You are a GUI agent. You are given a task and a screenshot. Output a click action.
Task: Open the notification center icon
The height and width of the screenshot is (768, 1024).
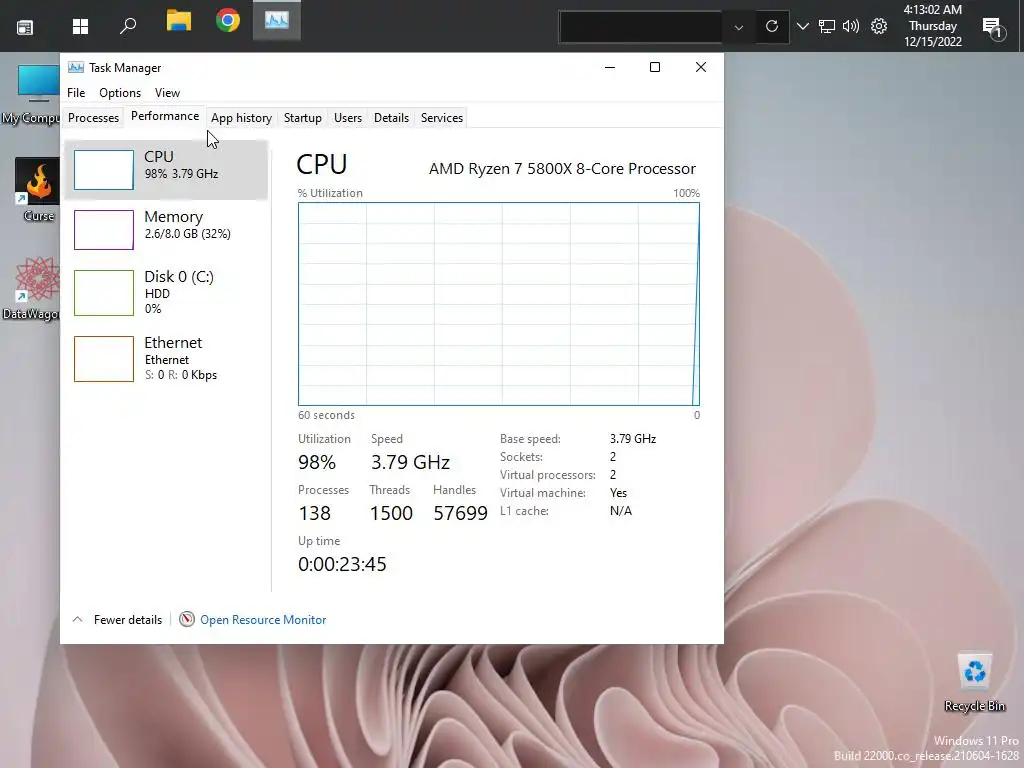[993, 28]
